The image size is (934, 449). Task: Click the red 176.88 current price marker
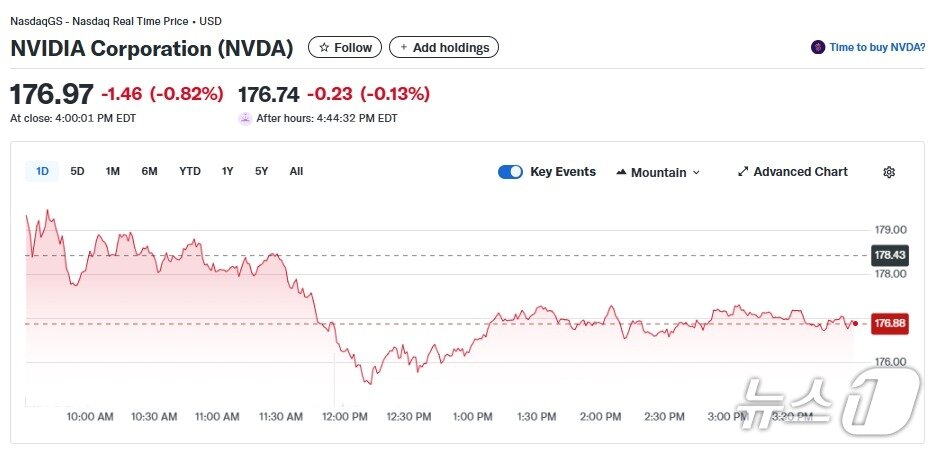pyautogui.click(x=889, y=324)
